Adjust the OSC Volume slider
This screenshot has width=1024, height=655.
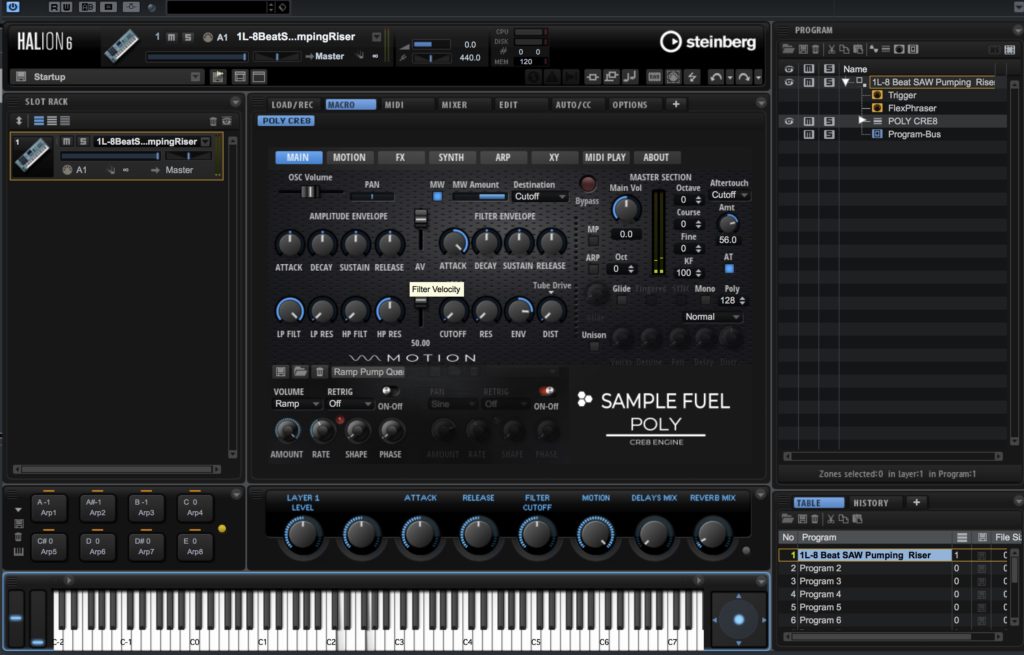click(310, 192)
